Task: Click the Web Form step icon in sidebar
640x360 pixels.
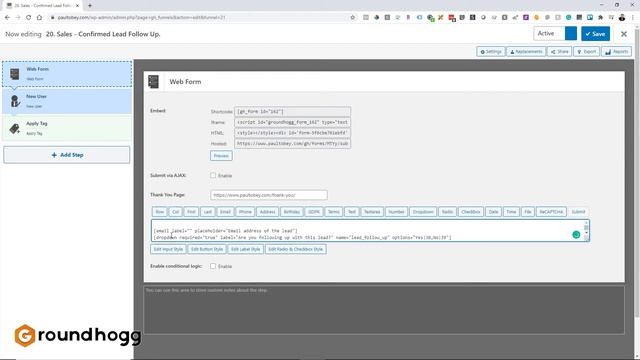Action: coord(15,74)
